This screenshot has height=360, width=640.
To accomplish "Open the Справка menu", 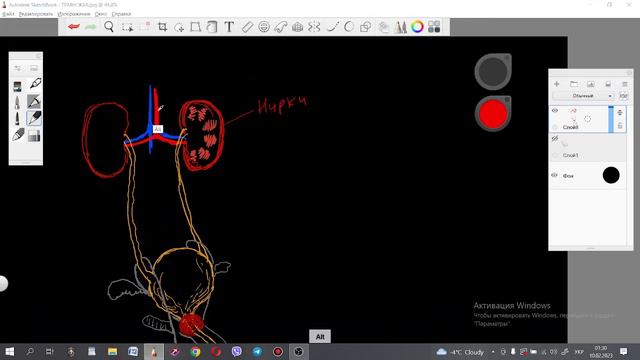I will [x=121, y=14].
